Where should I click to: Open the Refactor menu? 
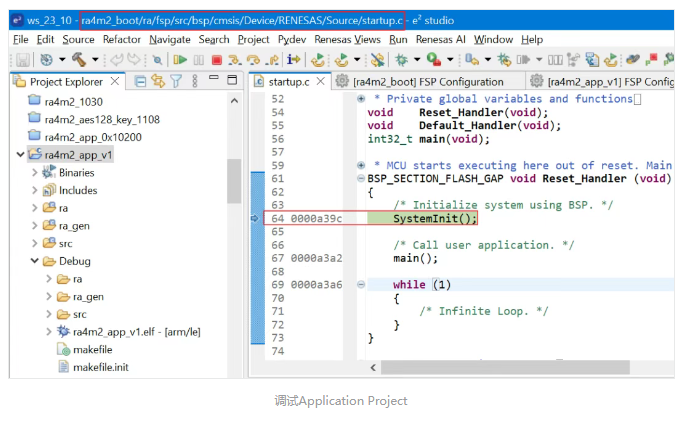(x=122, y=40)
